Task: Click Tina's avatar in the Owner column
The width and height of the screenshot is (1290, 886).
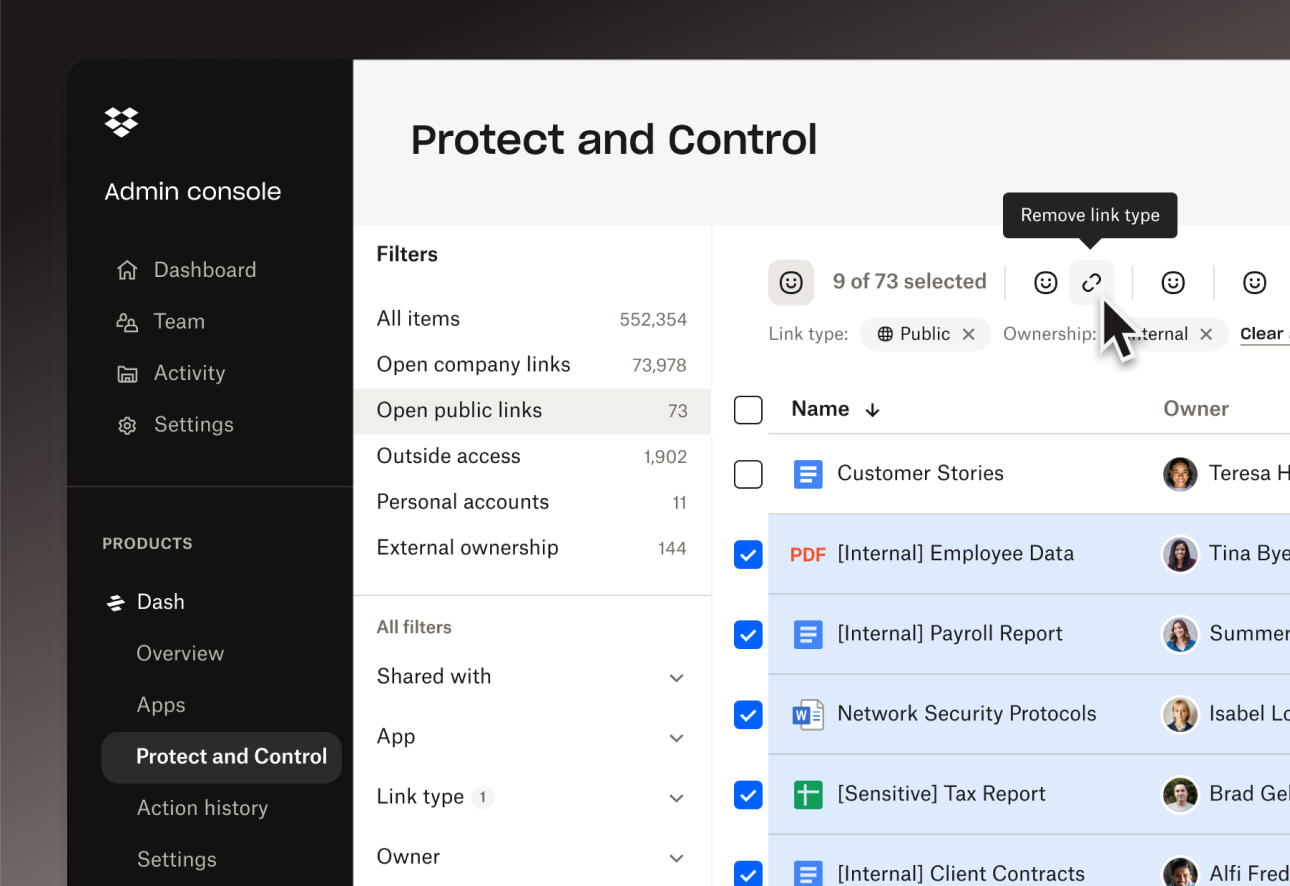Action: coord(1180,554)
